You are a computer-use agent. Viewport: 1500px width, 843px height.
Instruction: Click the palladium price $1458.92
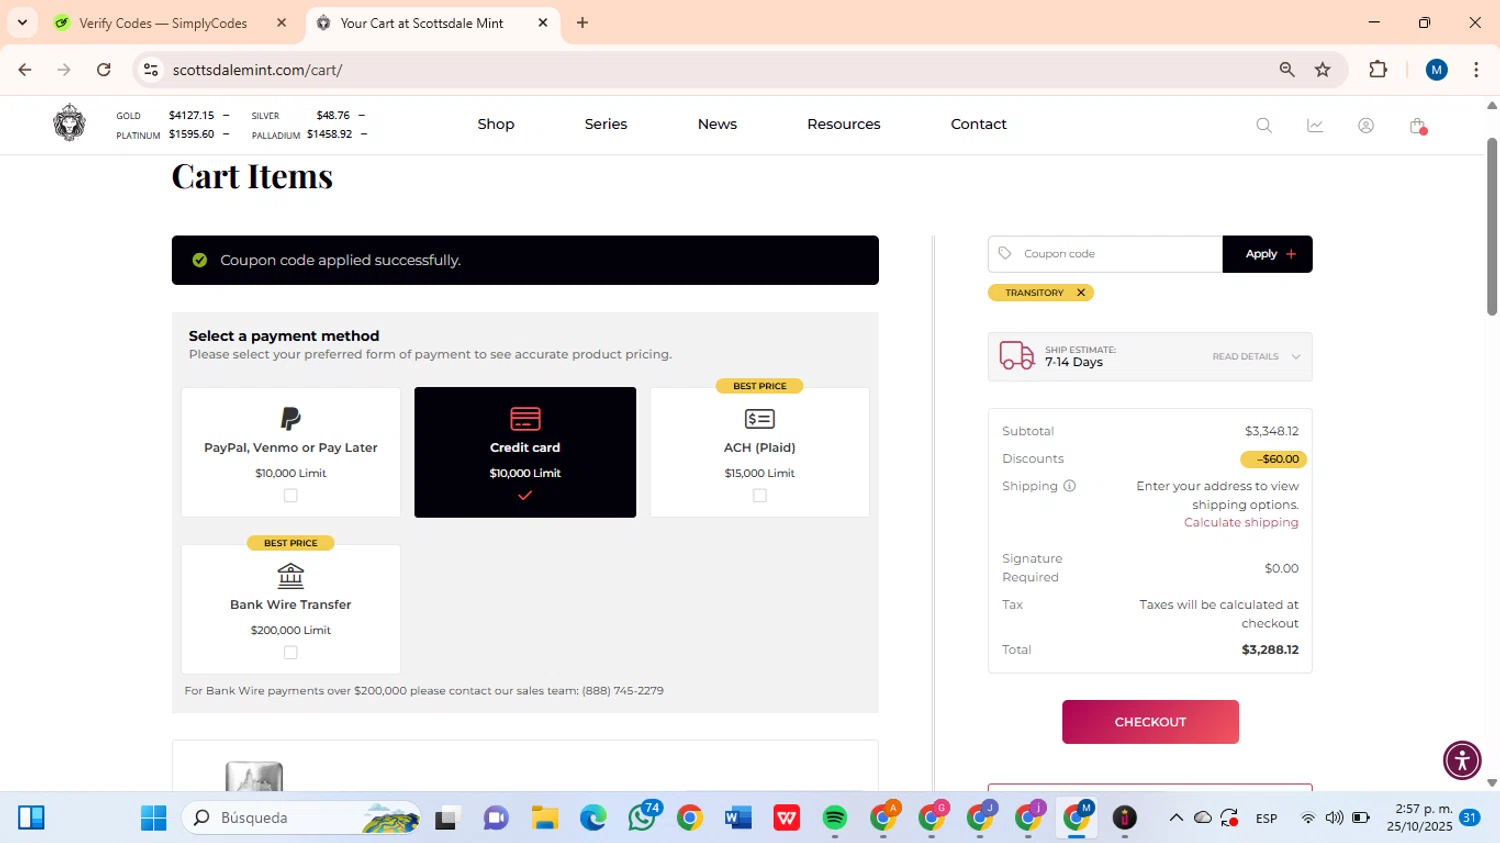pyautogui.click(x=329, y=134)
